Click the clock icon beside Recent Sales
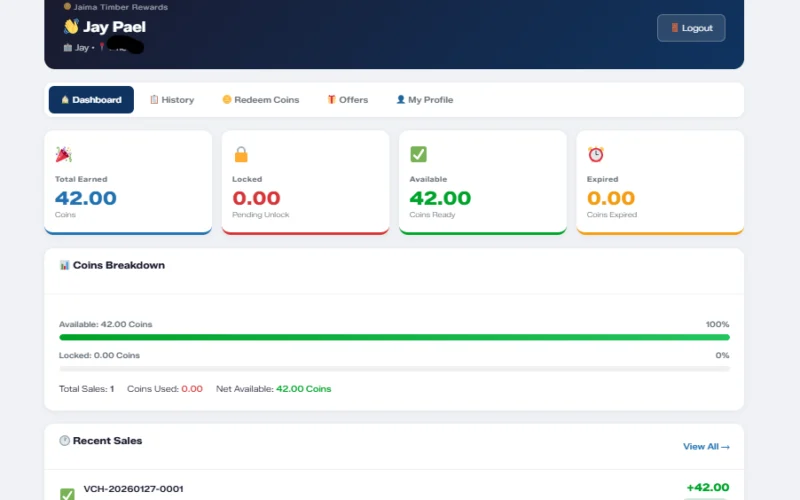The image size is (800, 500). coord(64,441)
